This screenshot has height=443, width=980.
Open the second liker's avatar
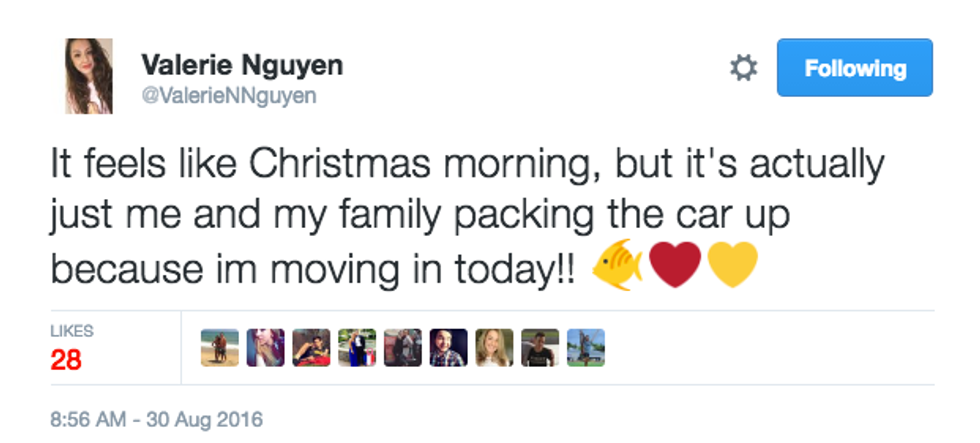tap(266, 348)
